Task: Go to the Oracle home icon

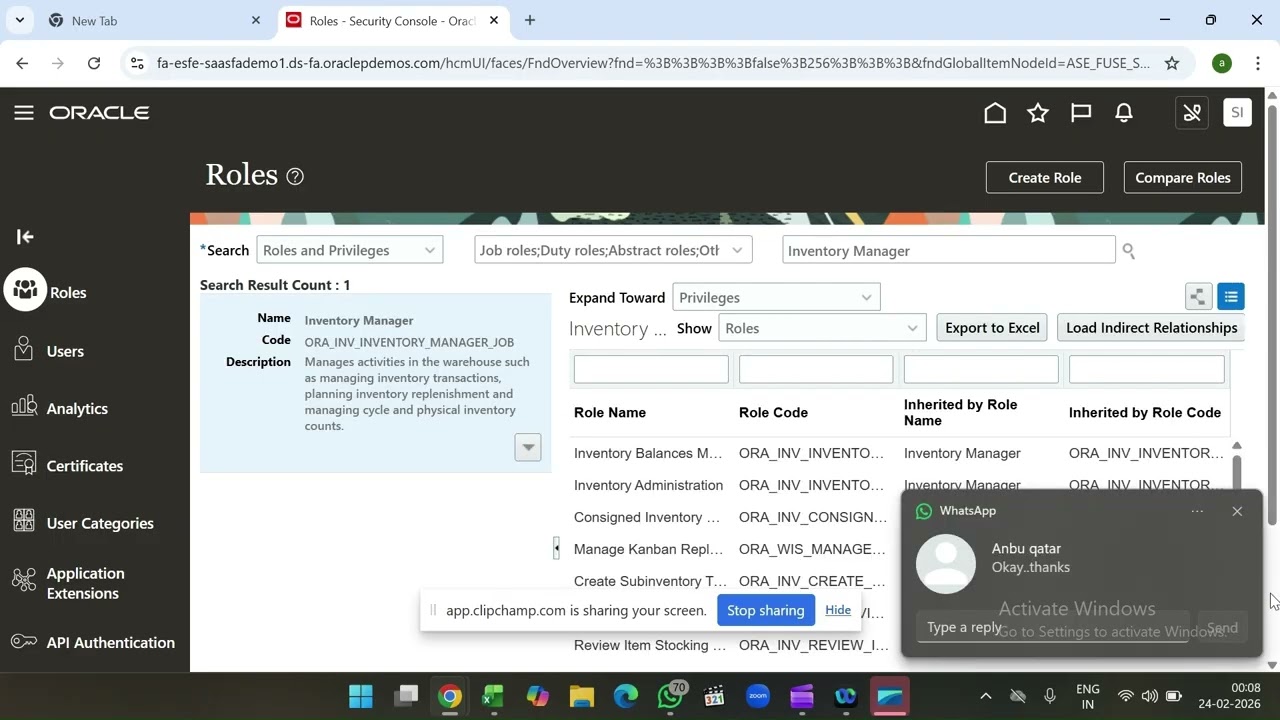Action: point(995,113)
